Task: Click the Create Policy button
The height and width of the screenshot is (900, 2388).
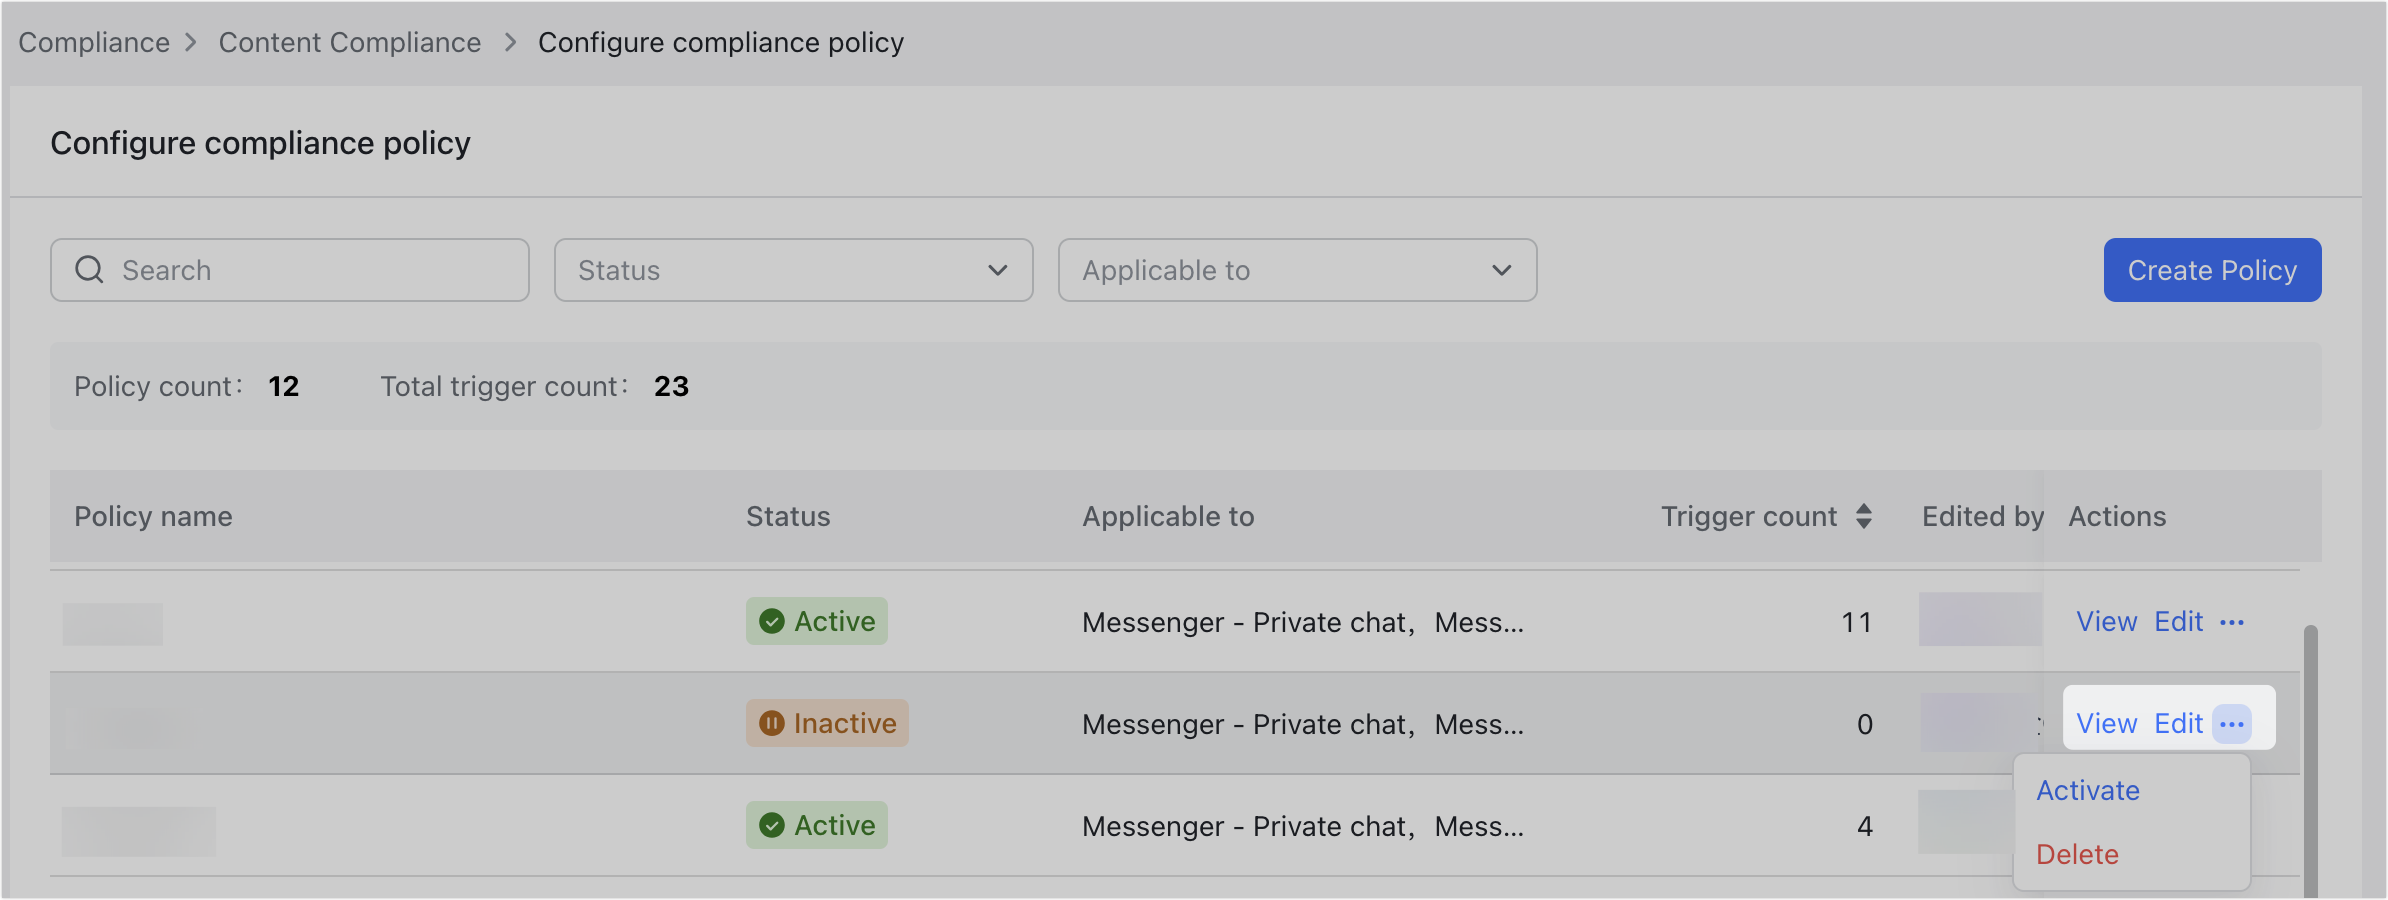Action: click(x=2212, y=270)
